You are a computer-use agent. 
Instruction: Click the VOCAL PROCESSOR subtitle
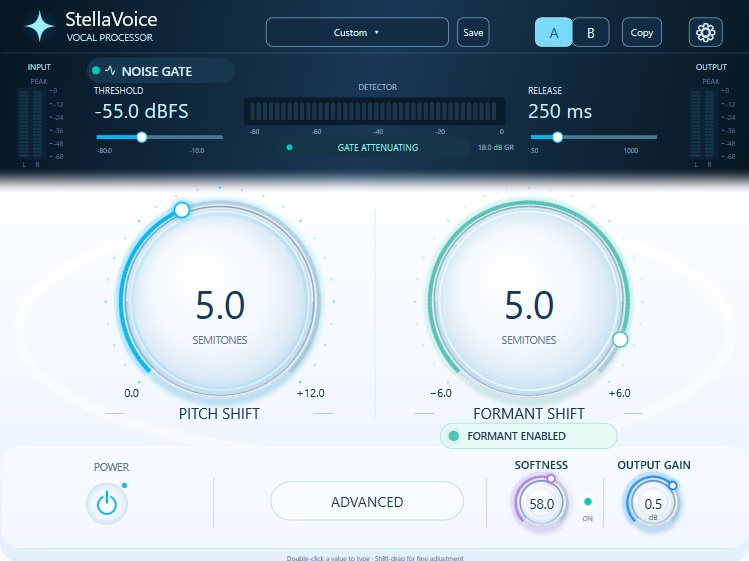point(110,38)
